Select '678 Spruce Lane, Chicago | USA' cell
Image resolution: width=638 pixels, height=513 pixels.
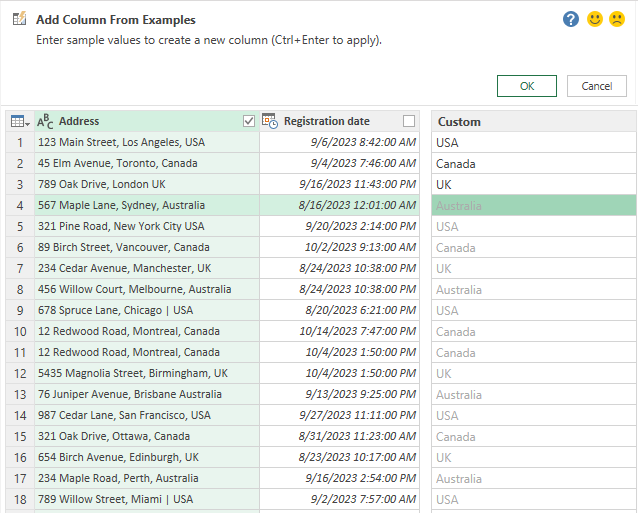(147, 310)
